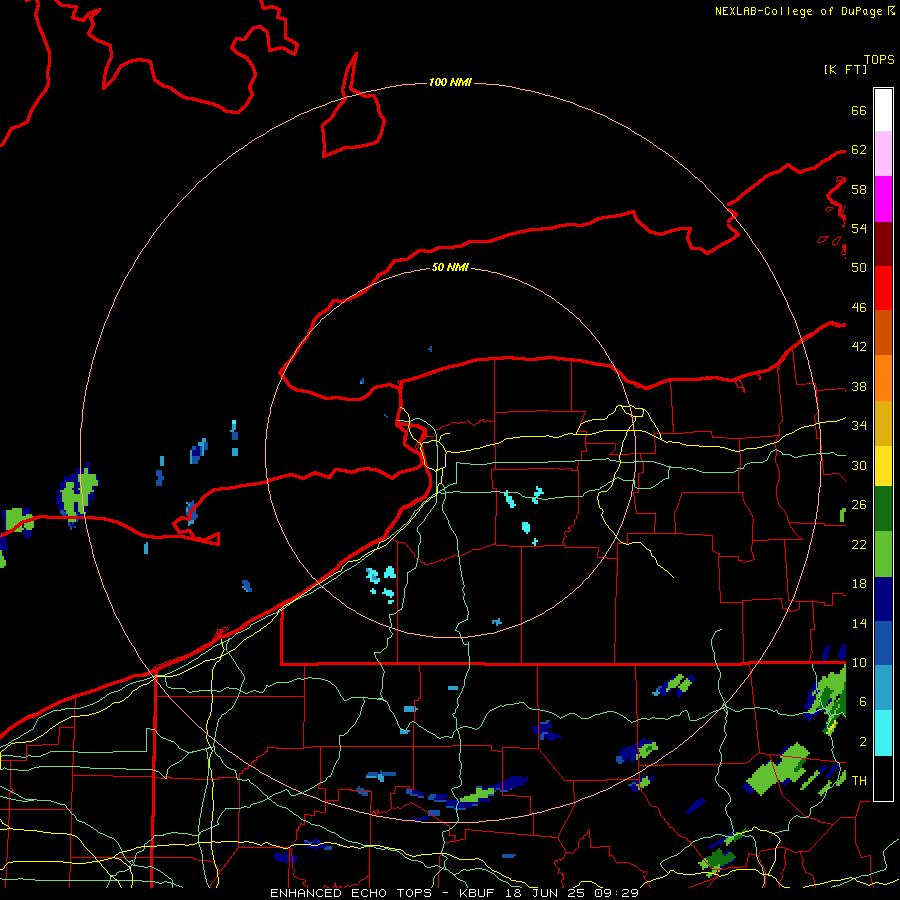This screenshot has height=900, width=900.
Task: Click the legend value '46'
Action: pos(859,308)
